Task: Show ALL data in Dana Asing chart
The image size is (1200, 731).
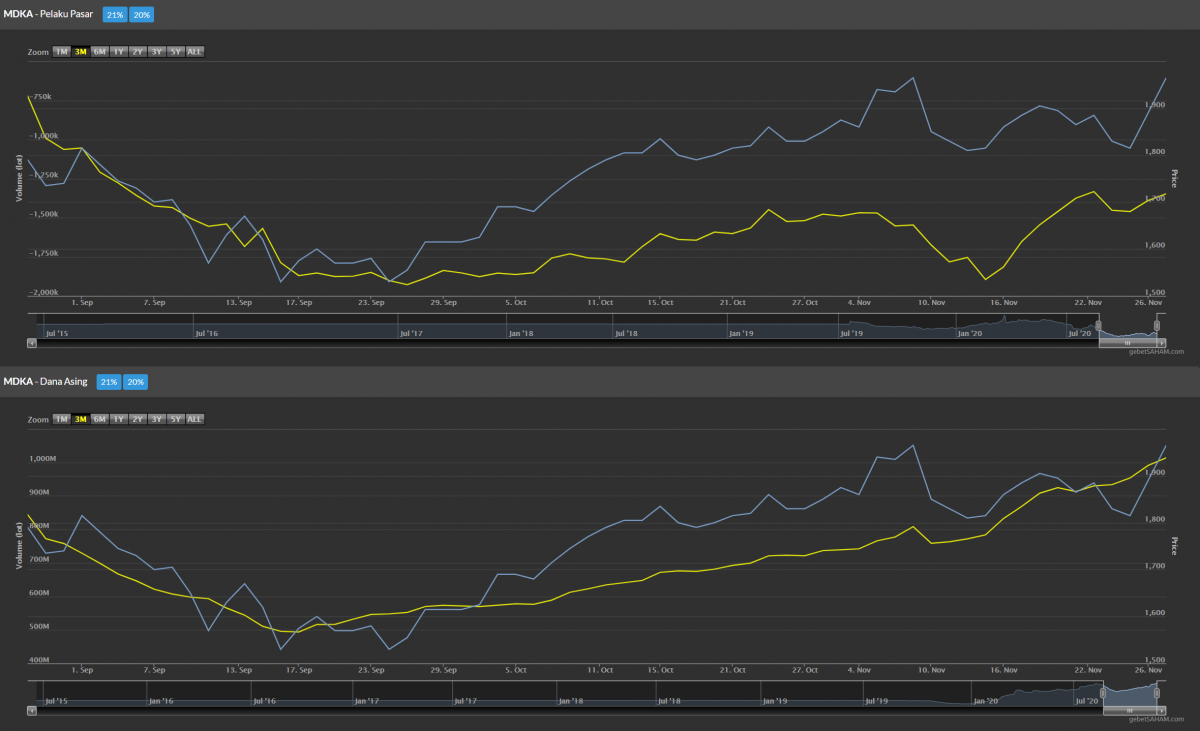Action: [x=195, y=418]
